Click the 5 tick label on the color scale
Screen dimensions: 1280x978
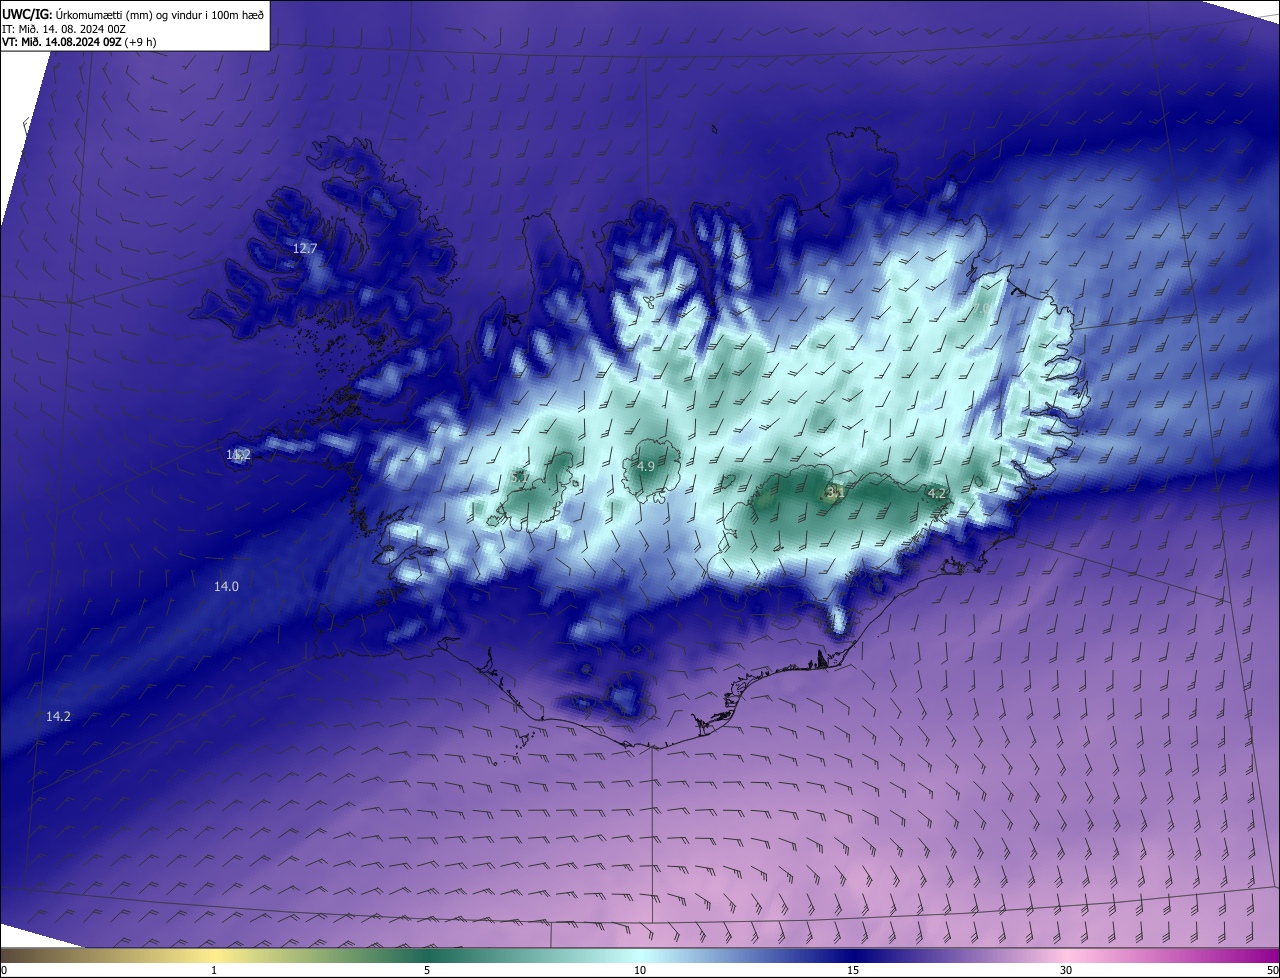click(427, 970)
